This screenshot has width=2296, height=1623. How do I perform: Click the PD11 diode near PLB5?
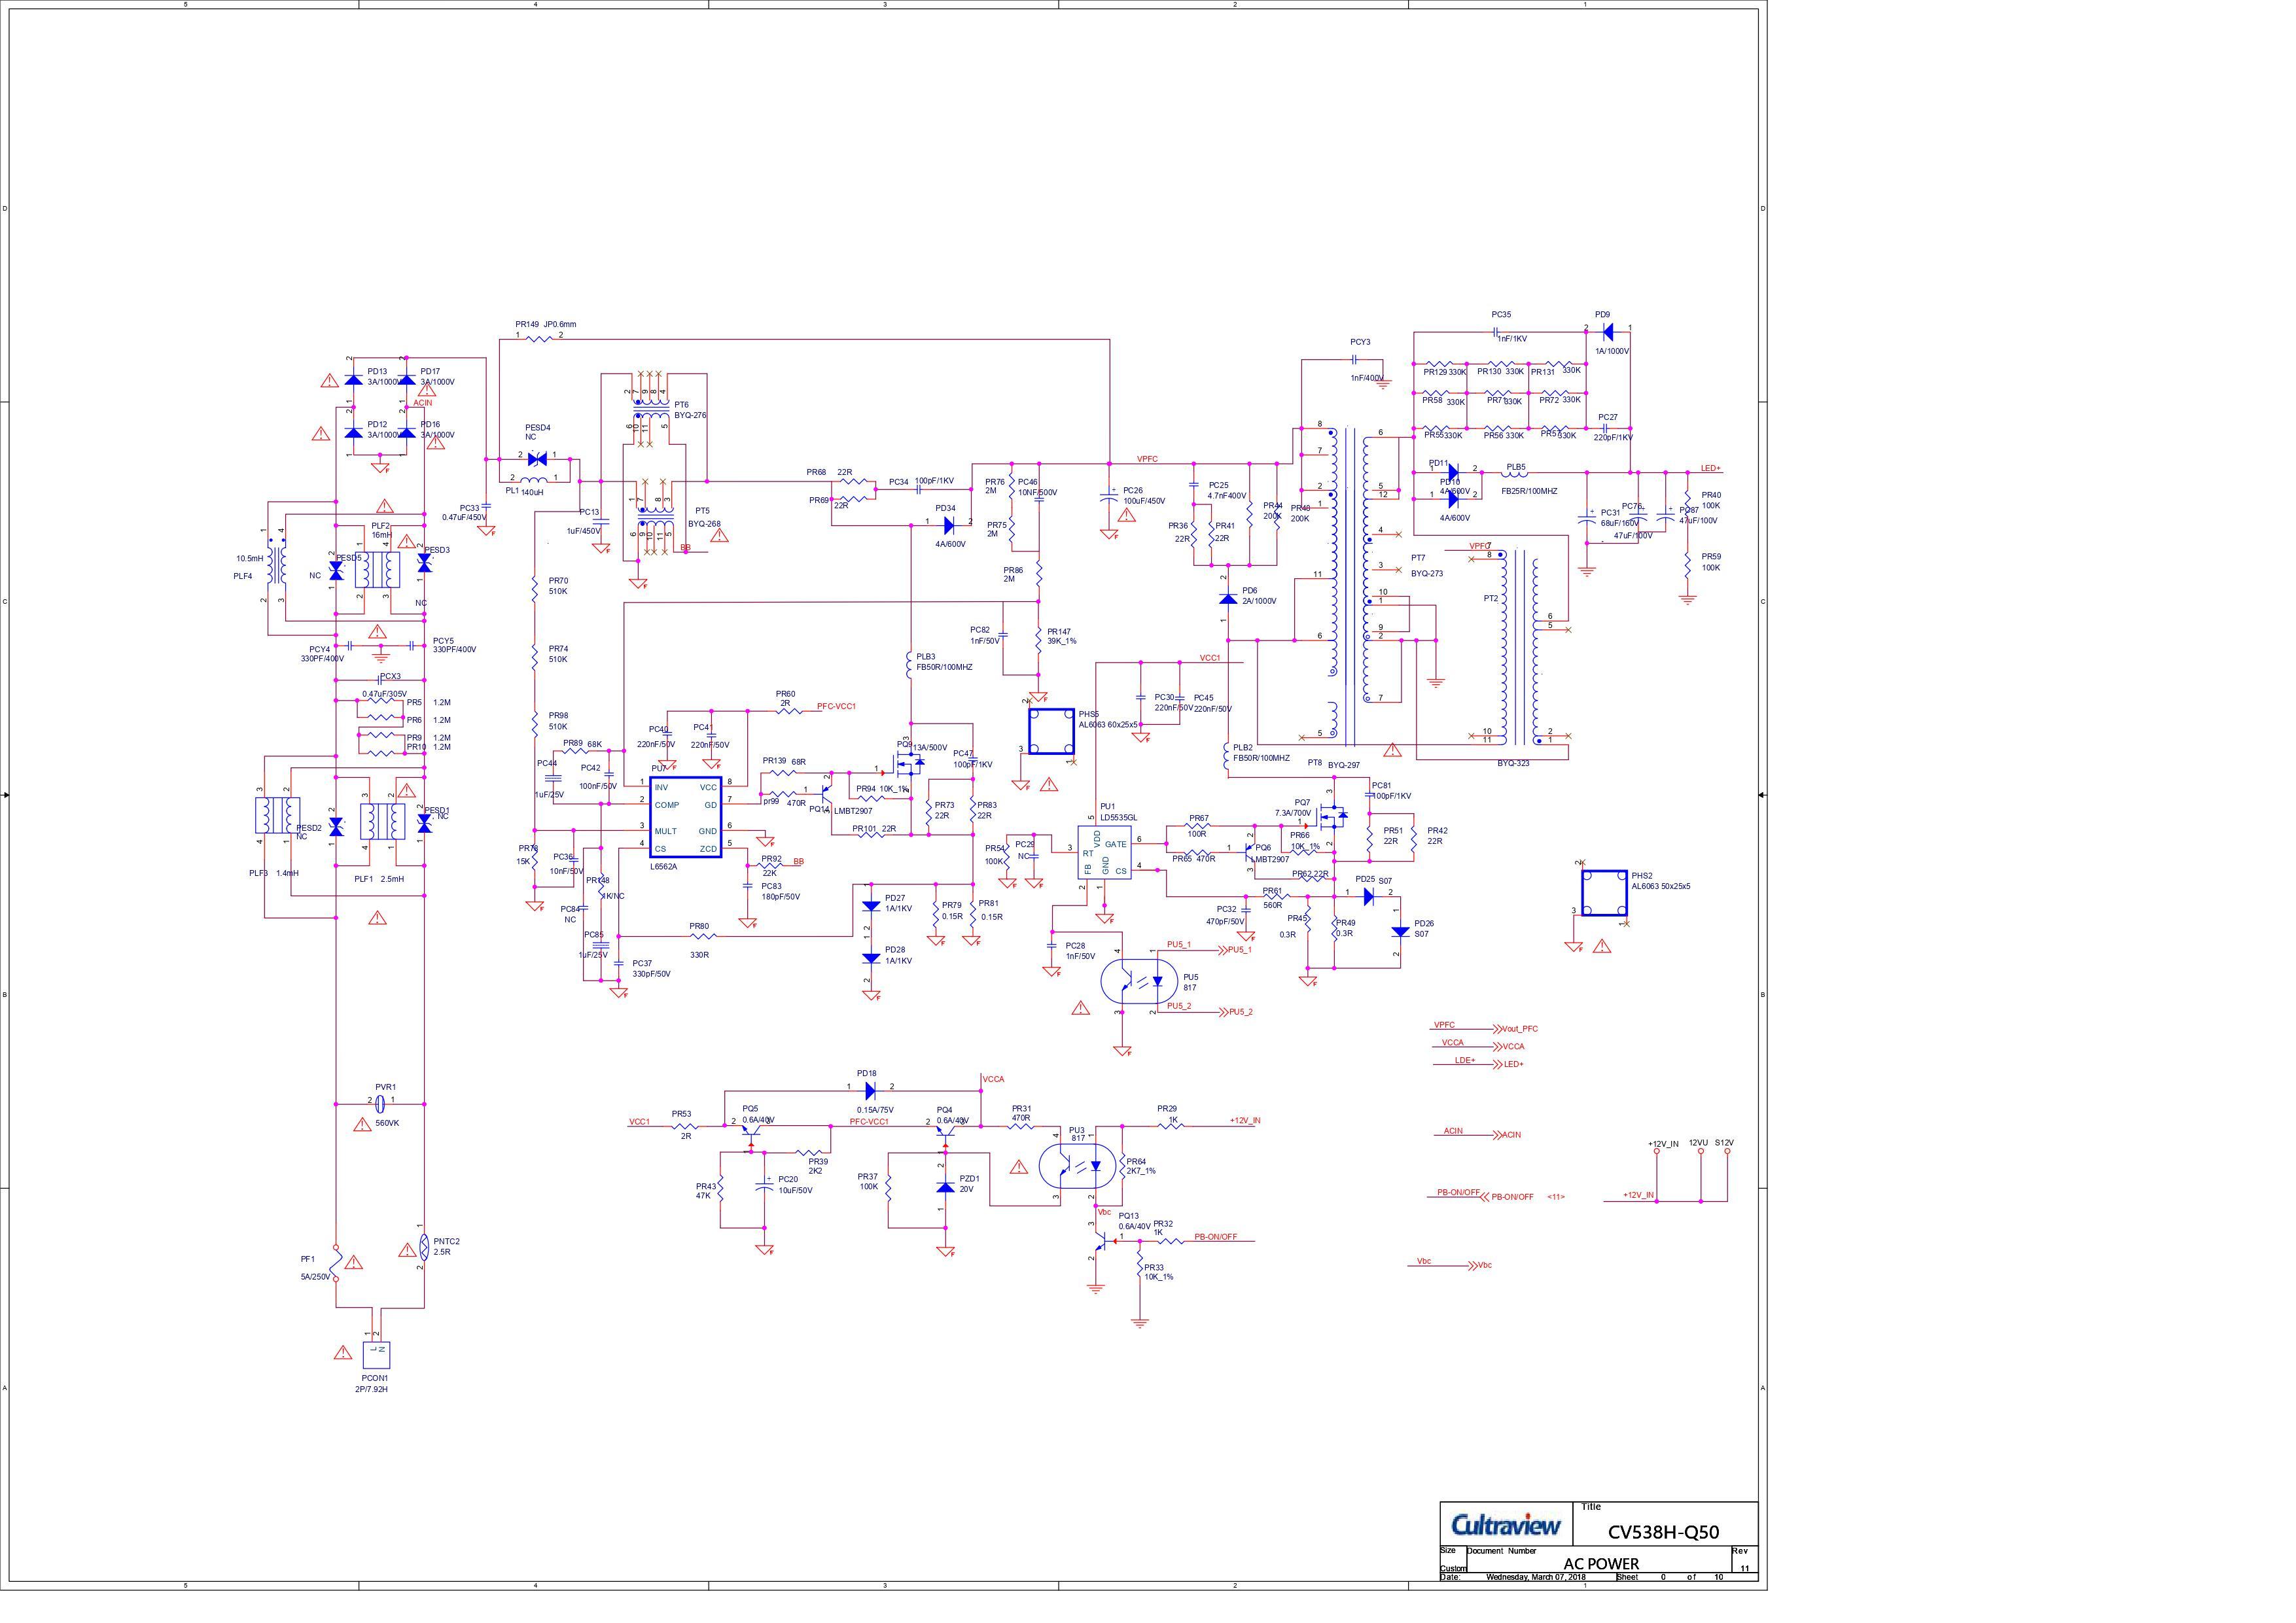coord(1453,472)
